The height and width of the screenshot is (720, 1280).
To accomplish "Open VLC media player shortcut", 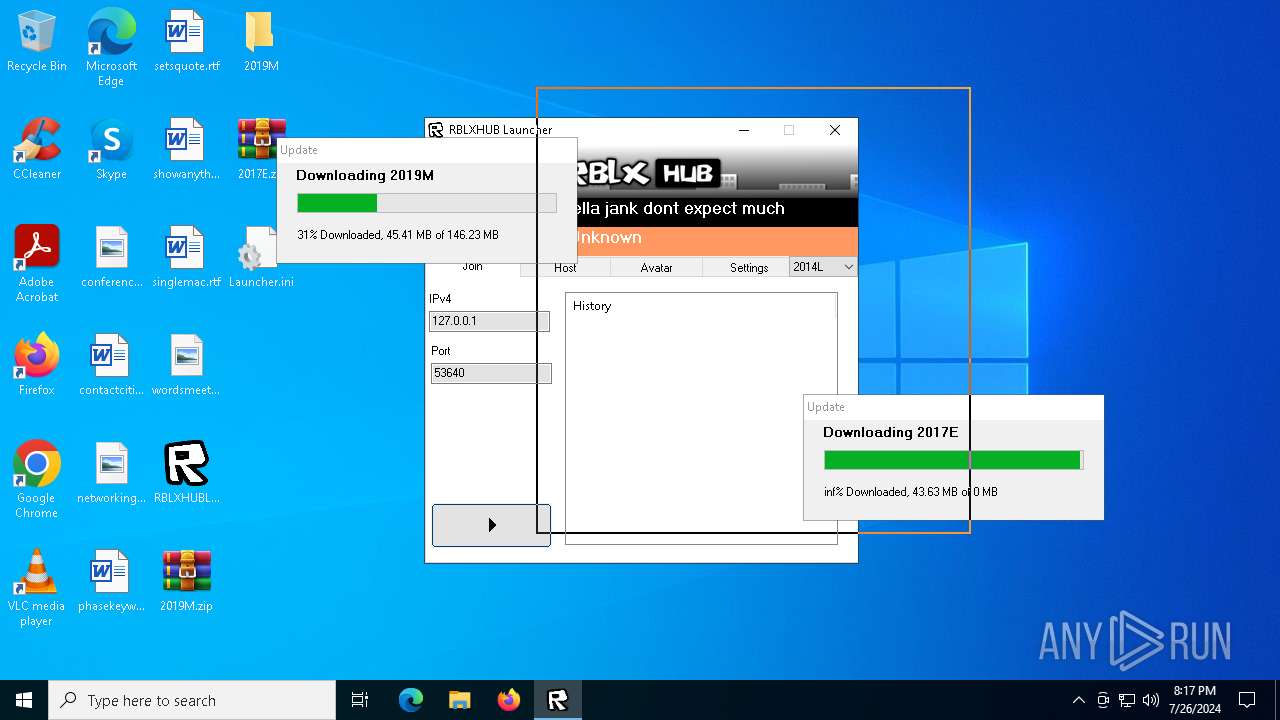I will pyautogui.click(x=37, y=588).
